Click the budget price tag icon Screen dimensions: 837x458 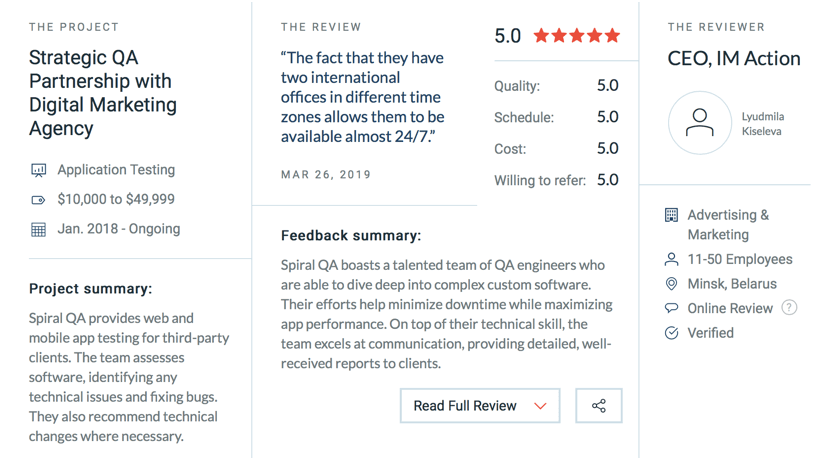tap(39, 200)
